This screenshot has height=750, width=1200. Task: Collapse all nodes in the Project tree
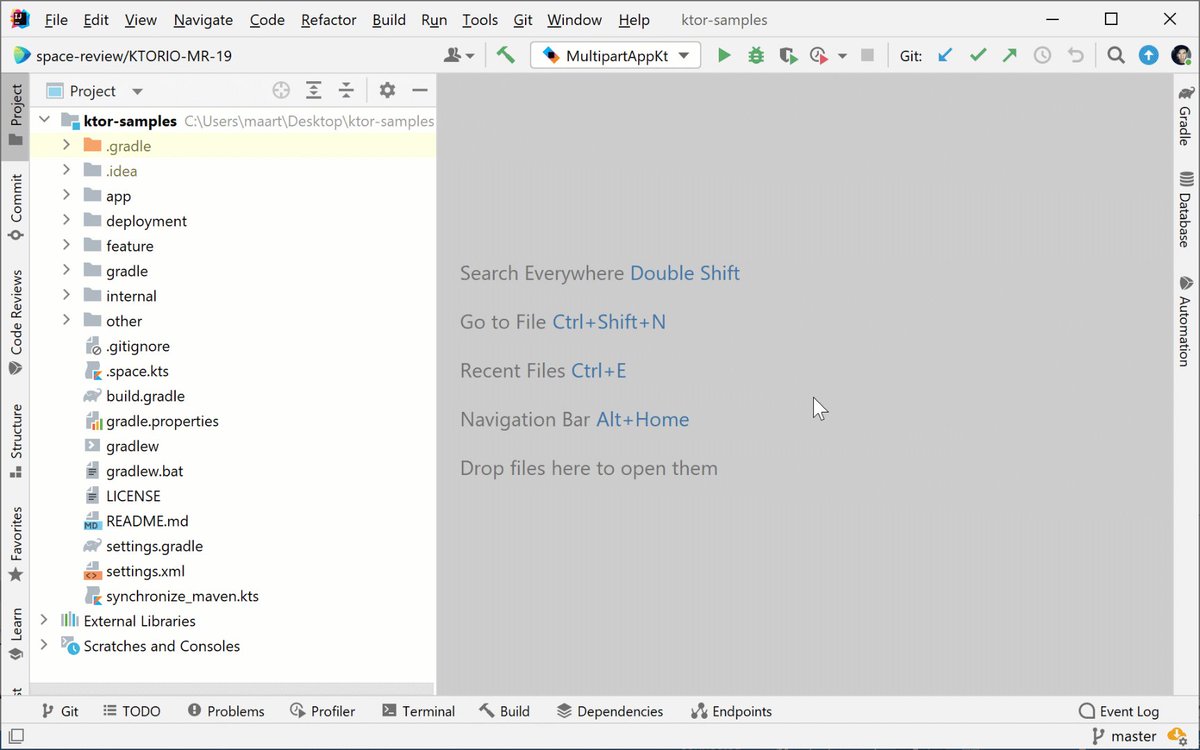[x=346, y=90]
